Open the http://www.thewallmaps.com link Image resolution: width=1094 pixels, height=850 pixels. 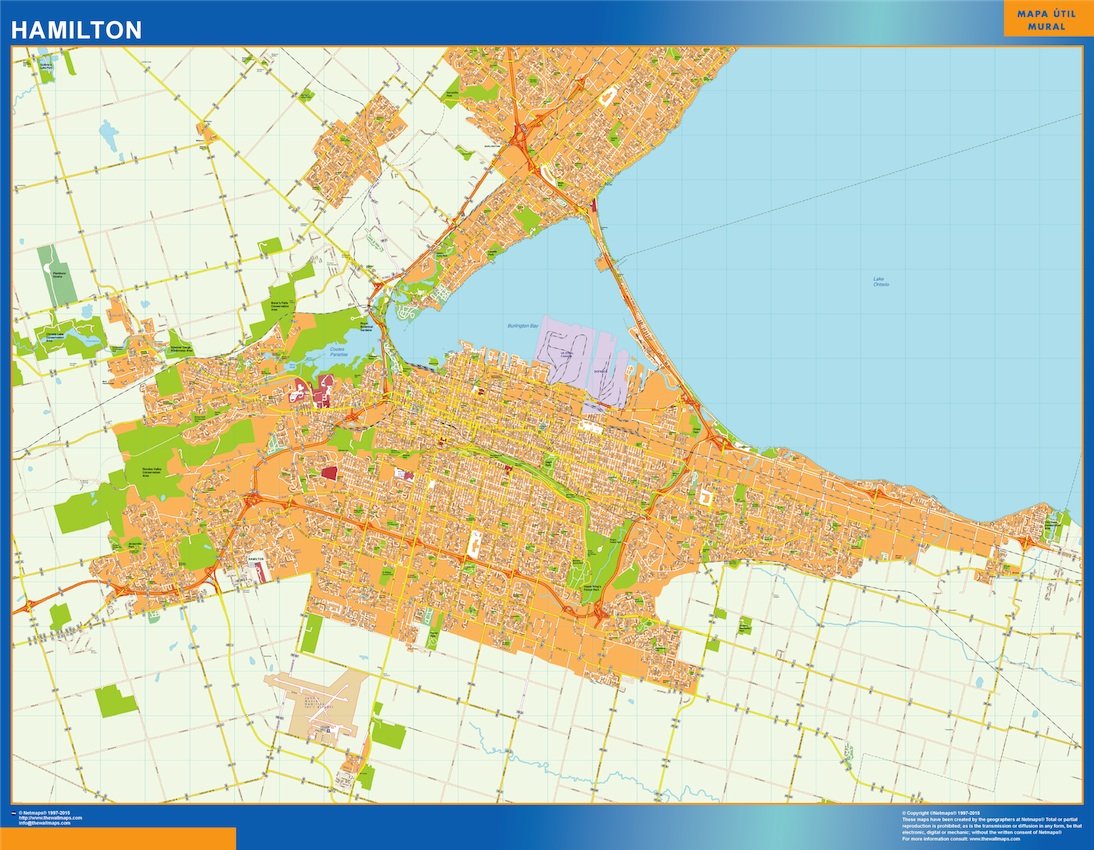48,816
